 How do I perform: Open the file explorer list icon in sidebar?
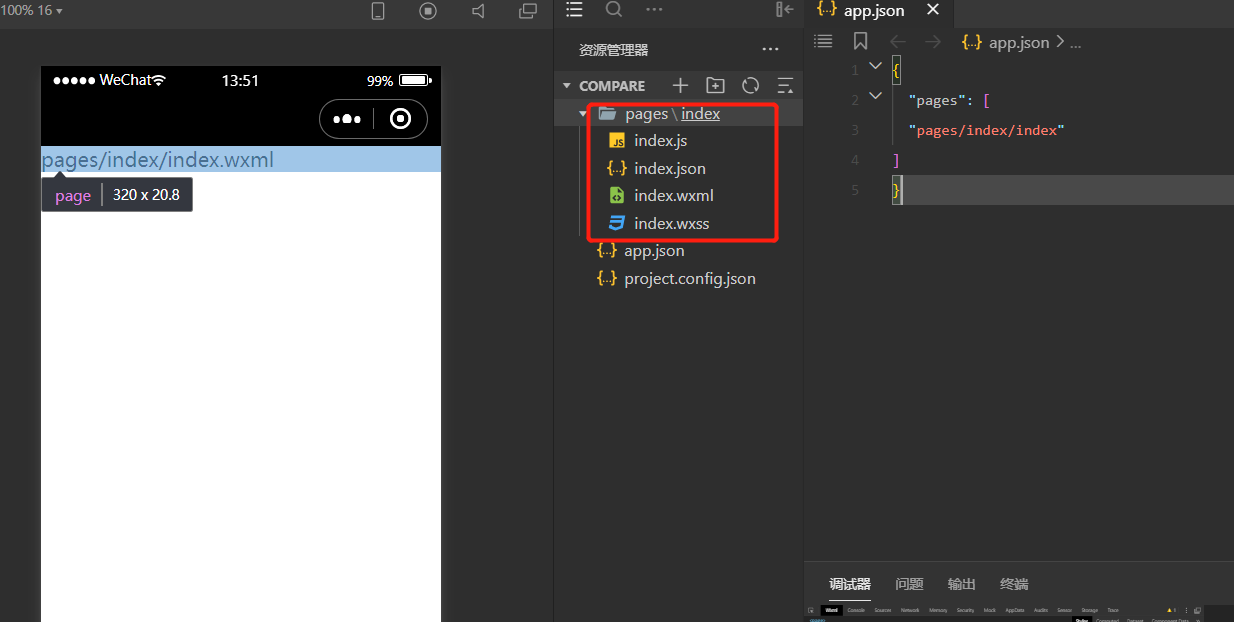click(574, 9)
